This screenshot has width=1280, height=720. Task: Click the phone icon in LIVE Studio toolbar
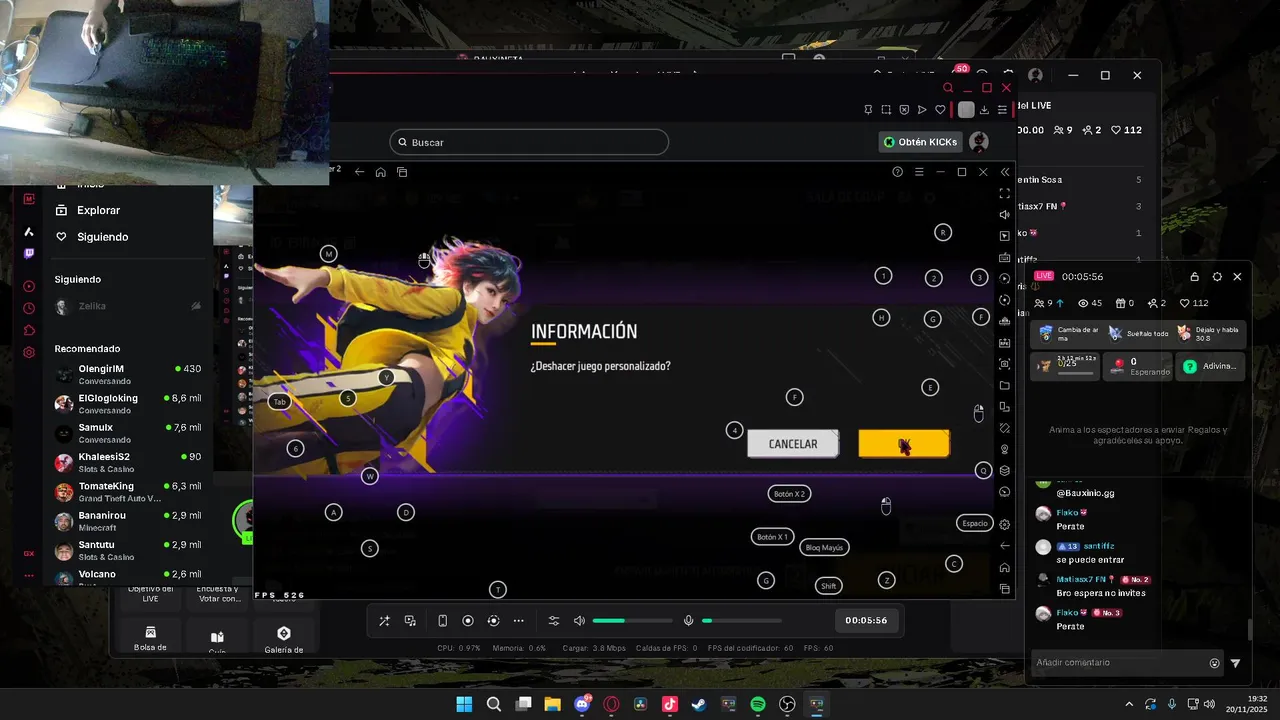point(443,621)
